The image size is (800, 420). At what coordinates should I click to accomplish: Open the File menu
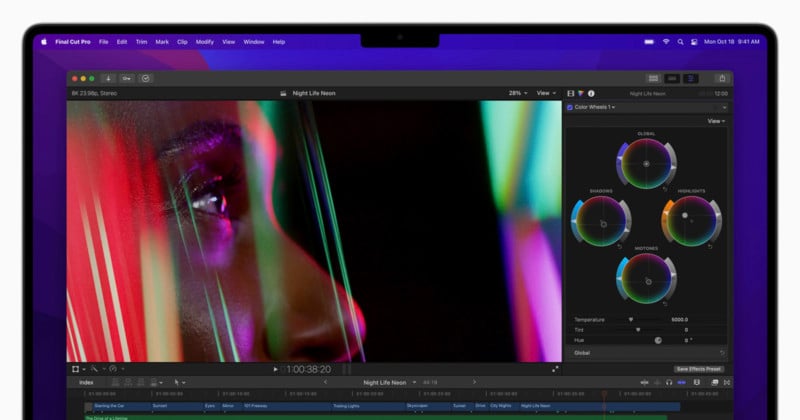pos(104,42)
